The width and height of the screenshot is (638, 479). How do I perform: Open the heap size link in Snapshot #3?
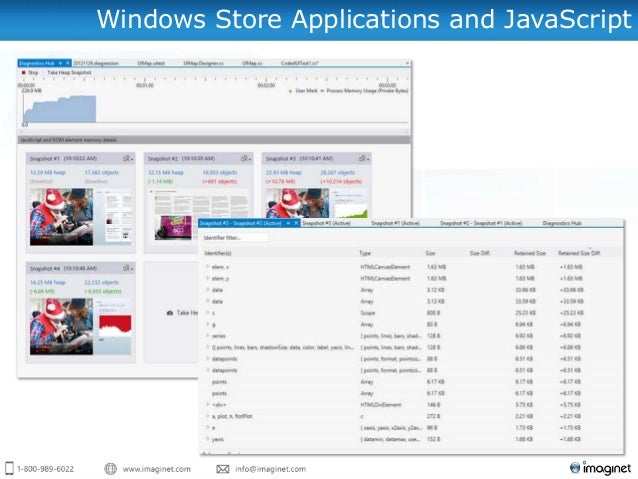pyautogui.click(x=284, y=173)
